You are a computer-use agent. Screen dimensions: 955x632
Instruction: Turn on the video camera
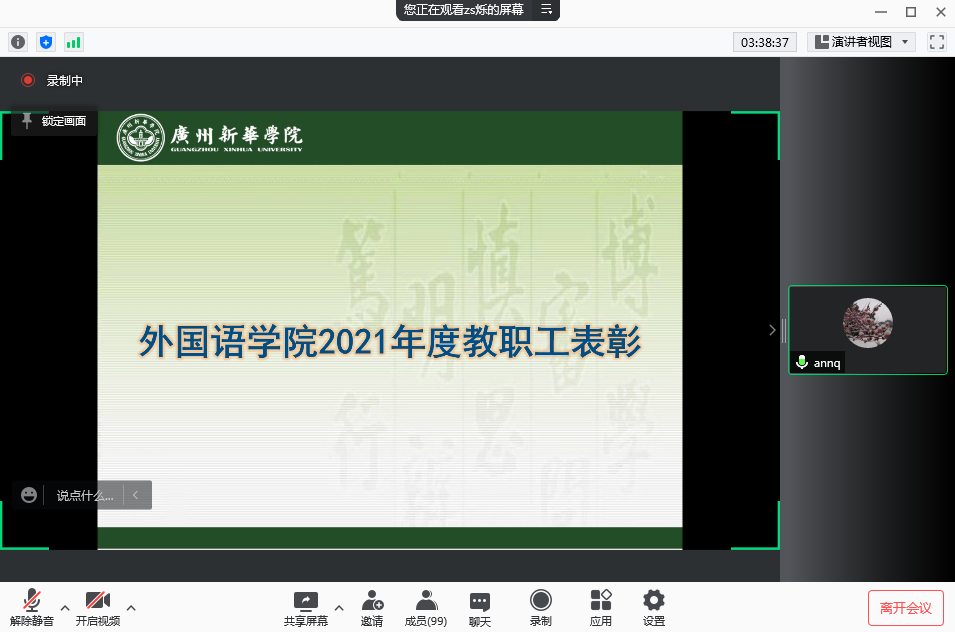click(x=97, y=607)
